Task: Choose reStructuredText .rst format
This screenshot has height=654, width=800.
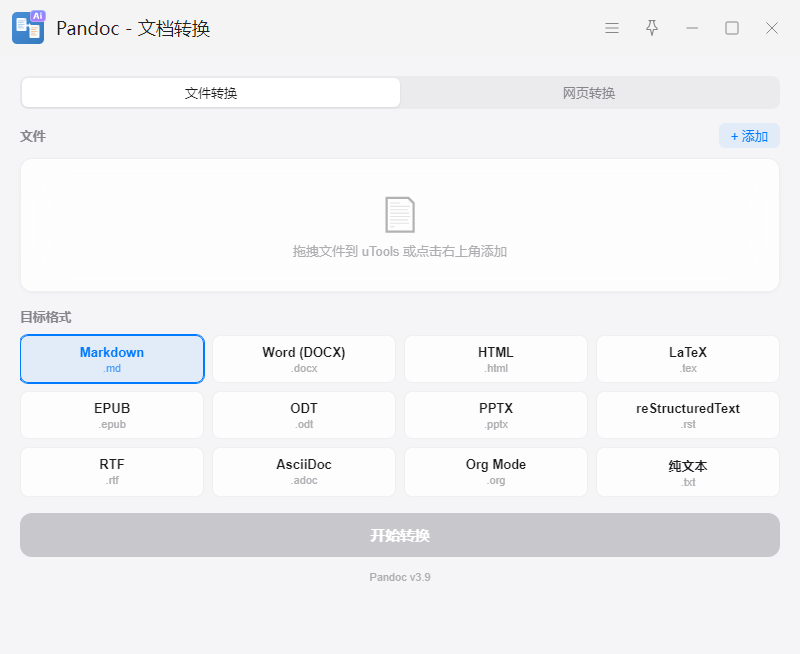Action: 688,415
